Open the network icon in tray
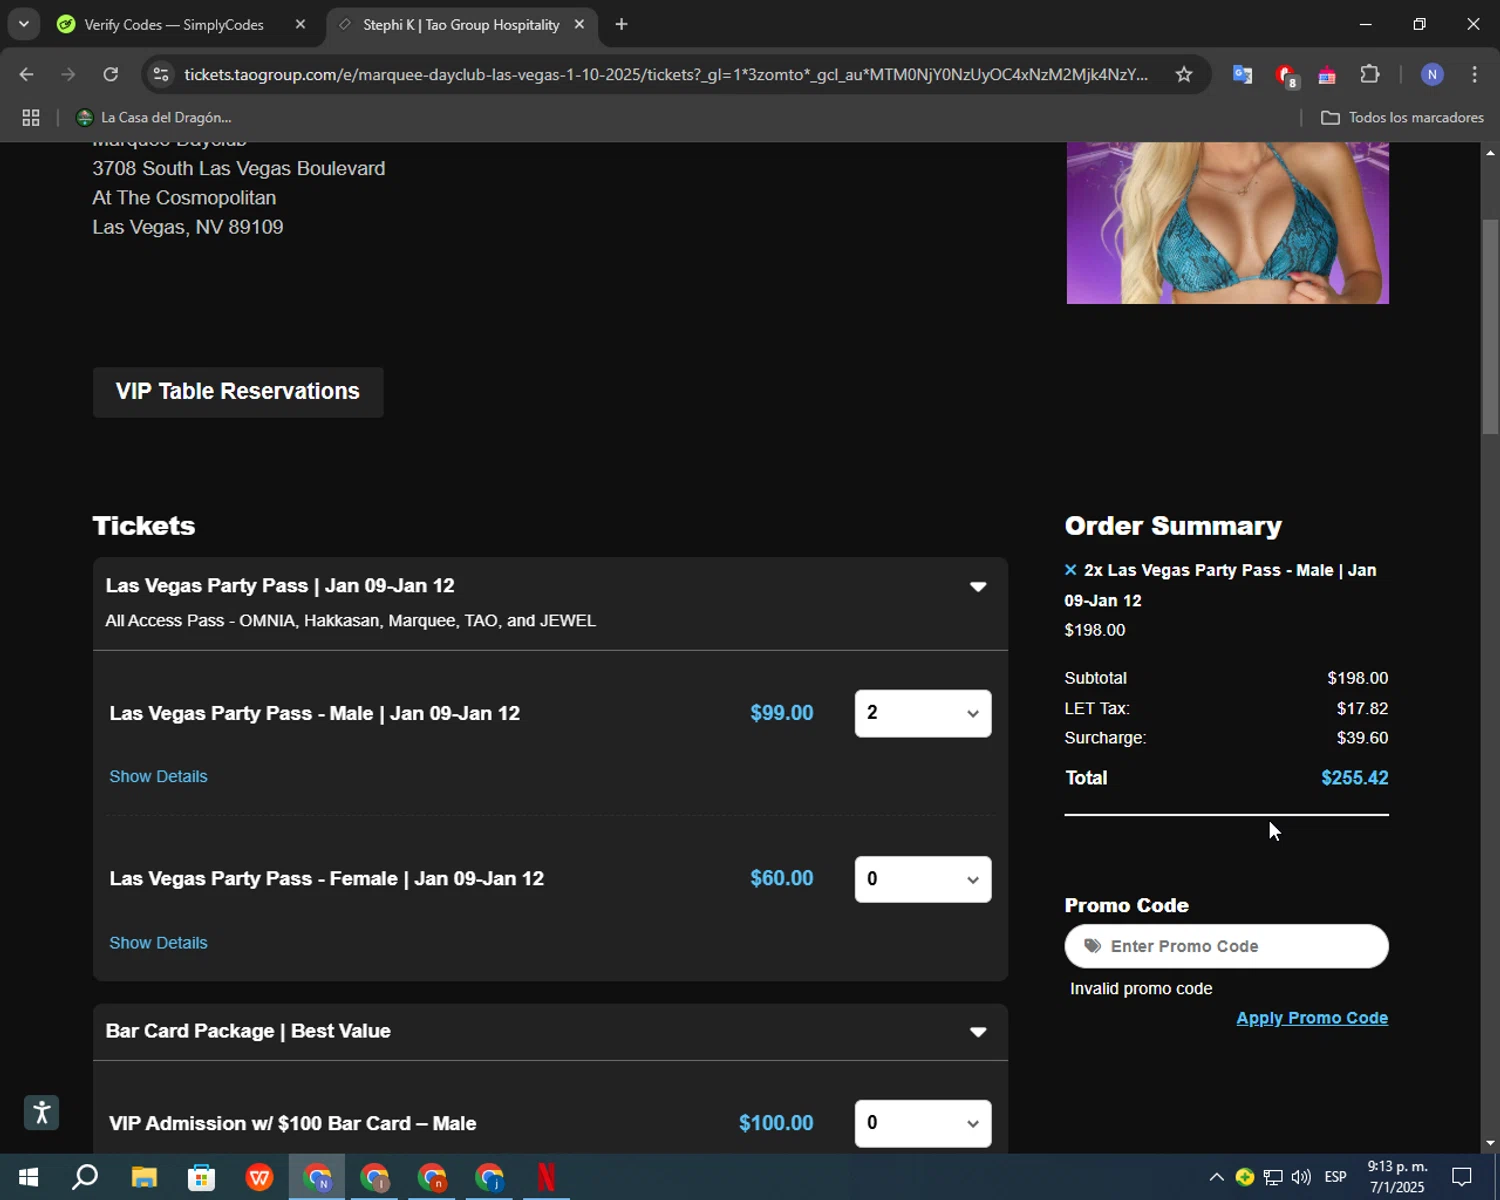 pyautogui.click(x=1273, y=1177)
